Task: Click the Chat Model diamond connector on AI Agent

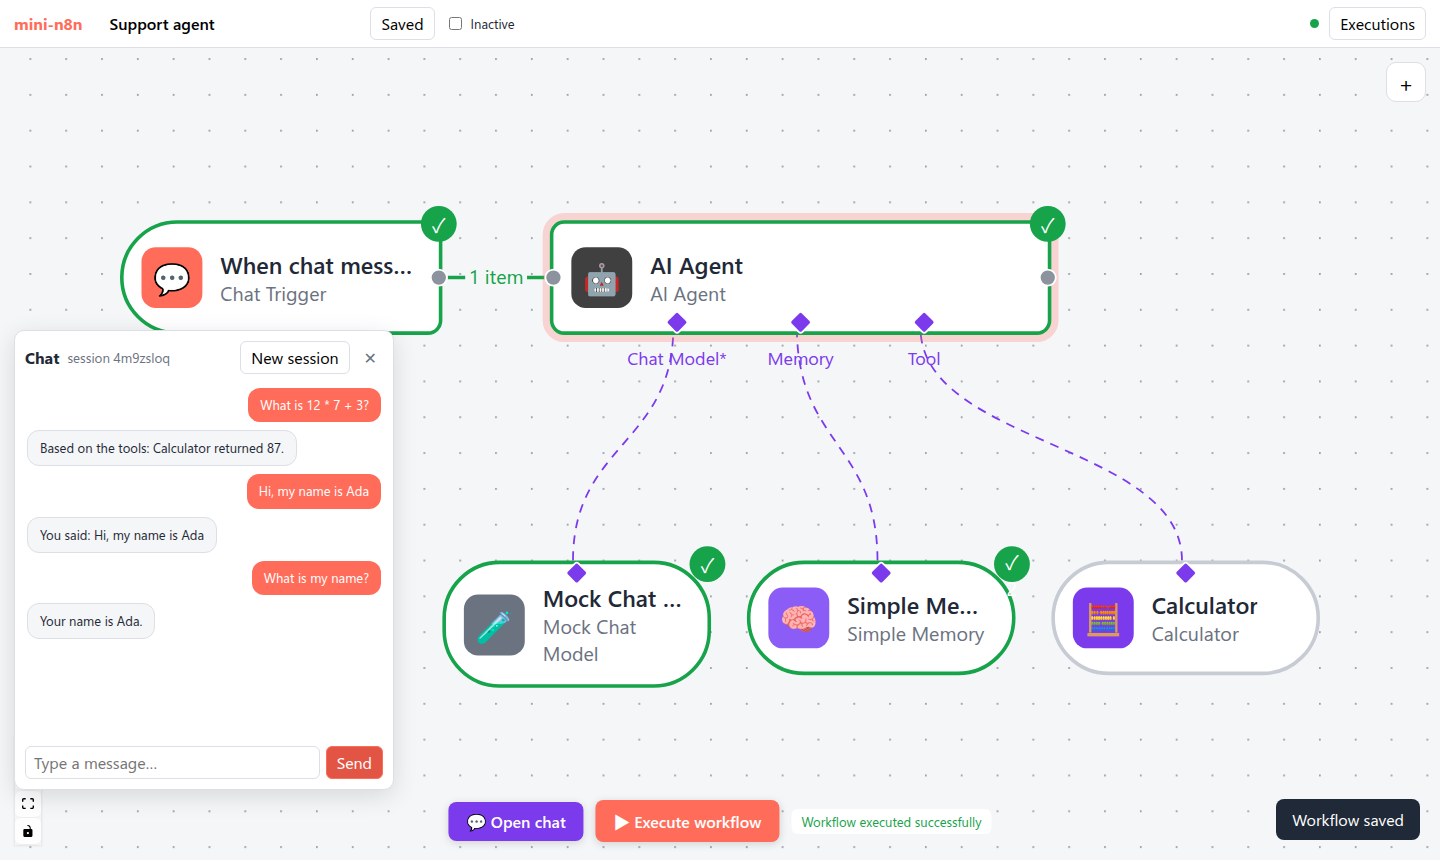Action: 677,322
